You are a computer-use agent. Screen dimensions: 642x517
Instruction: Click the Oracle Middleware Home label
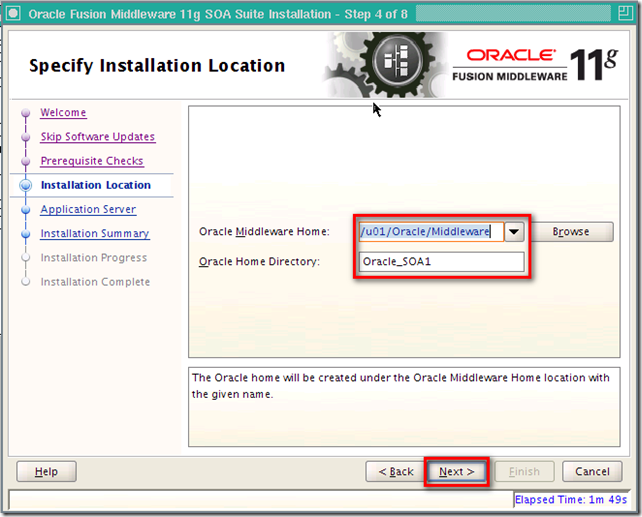tap(264, 232)
